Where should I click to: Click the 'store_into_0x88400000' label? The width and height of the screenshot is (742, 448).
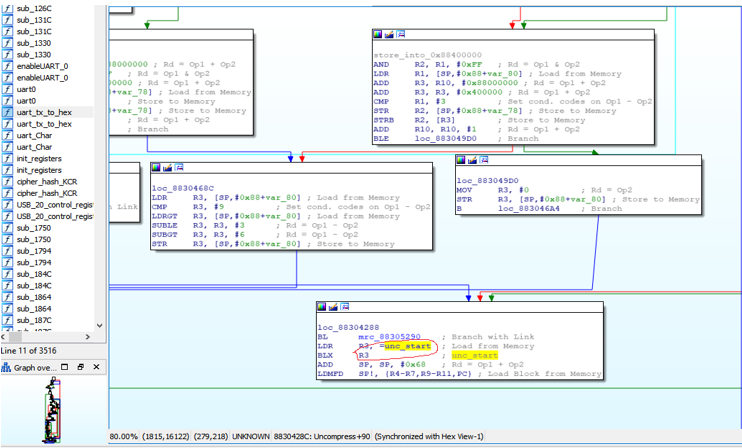(428, 55)
